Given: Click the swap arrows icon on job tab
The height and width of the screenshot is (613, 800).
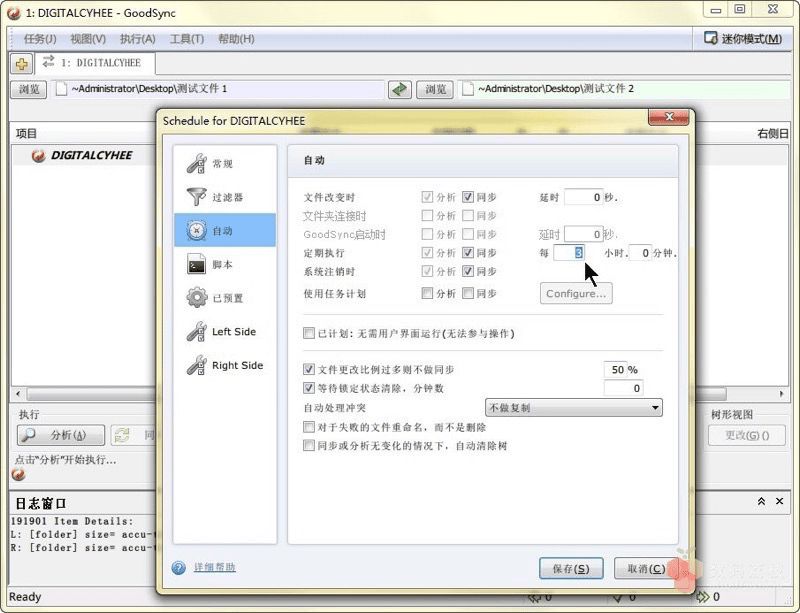Looking at the screenshot, I should [48, 62].
